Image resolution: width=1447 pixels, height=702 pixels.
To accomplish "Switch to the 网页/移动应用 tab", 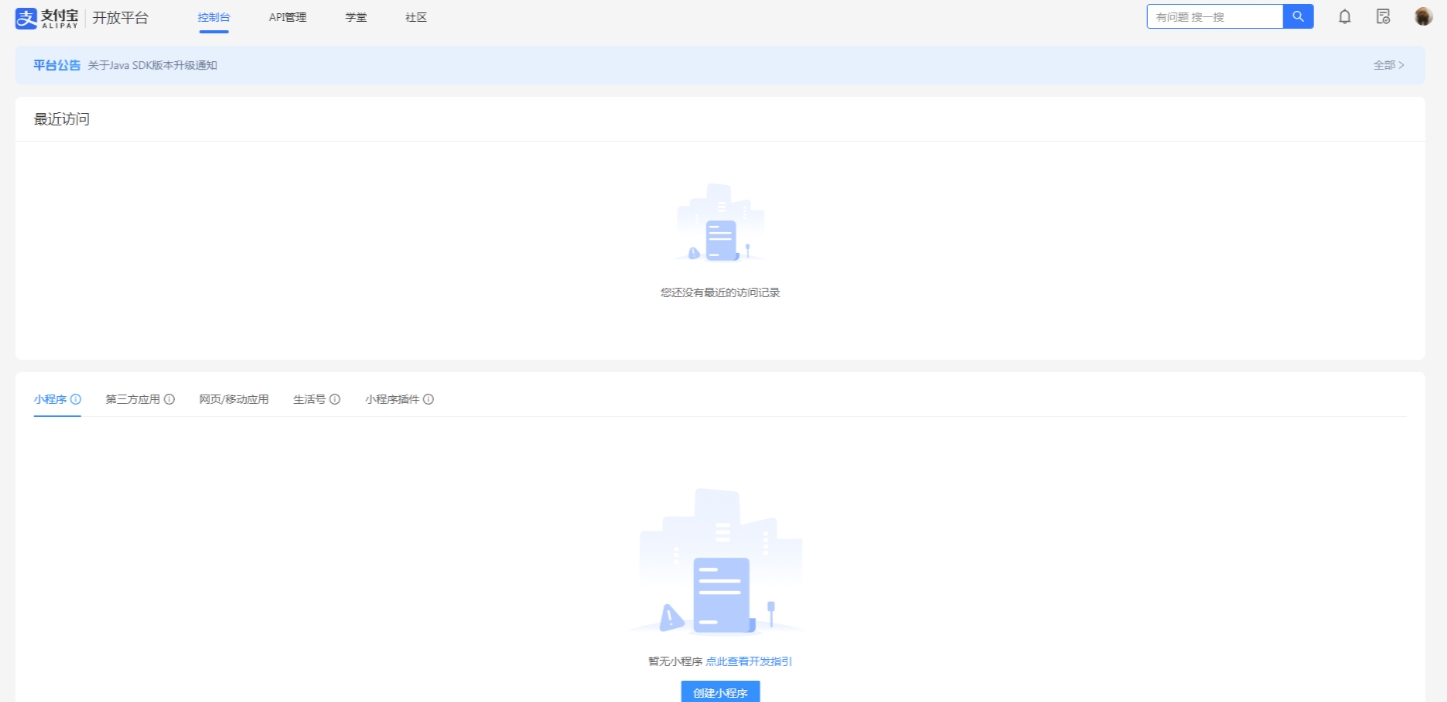I will point(234,400).
